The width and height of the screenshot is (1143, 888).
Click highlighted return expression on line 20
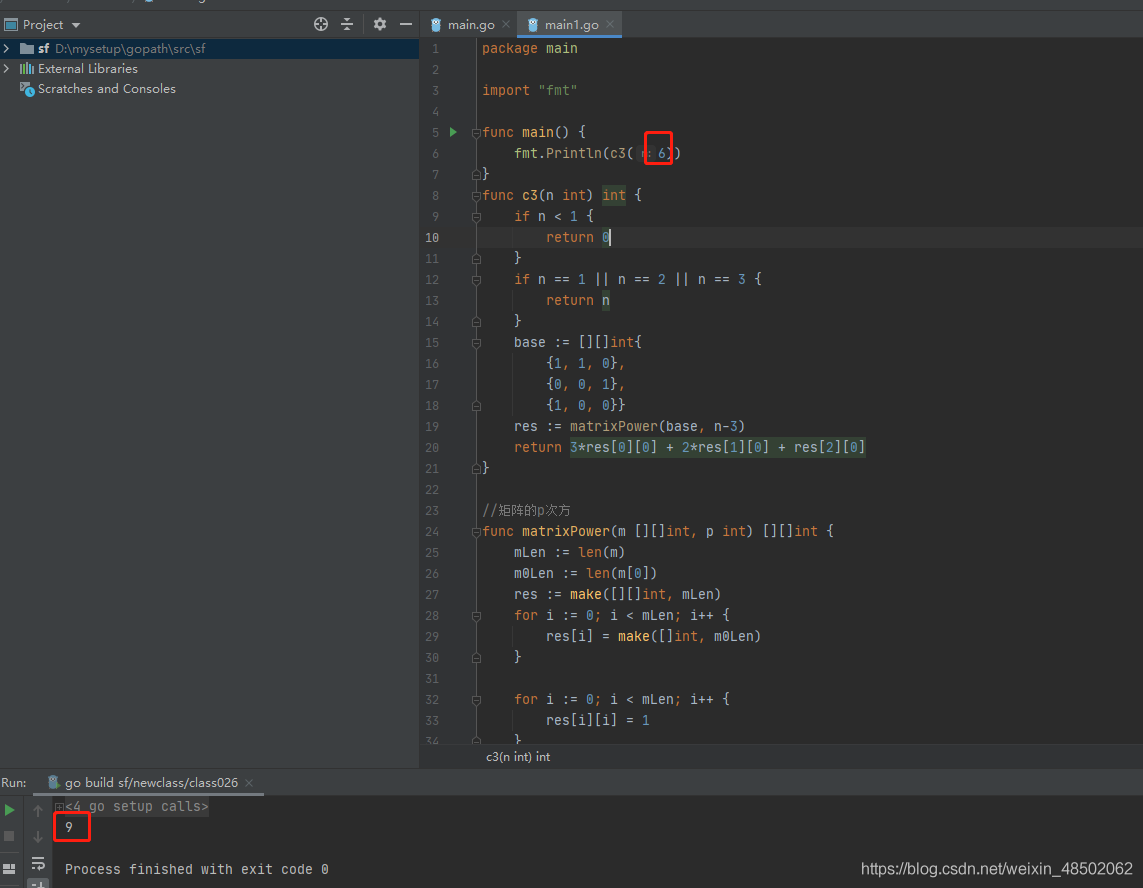coord(717,447)
